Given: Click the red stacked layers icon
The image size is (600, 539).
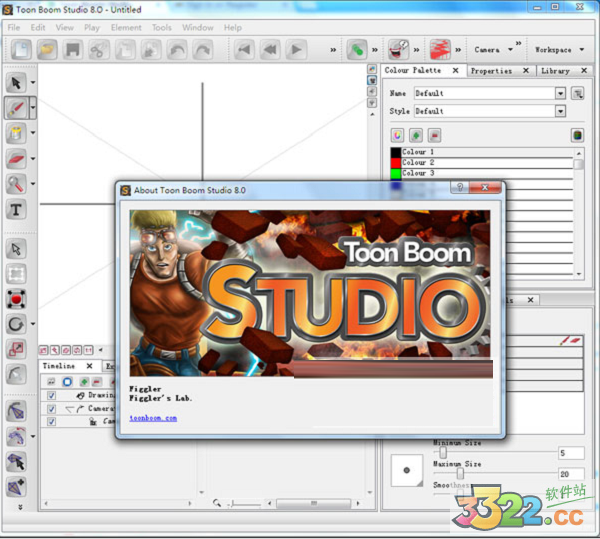Looking at the screenshot, I should click(x=440, y=49).
